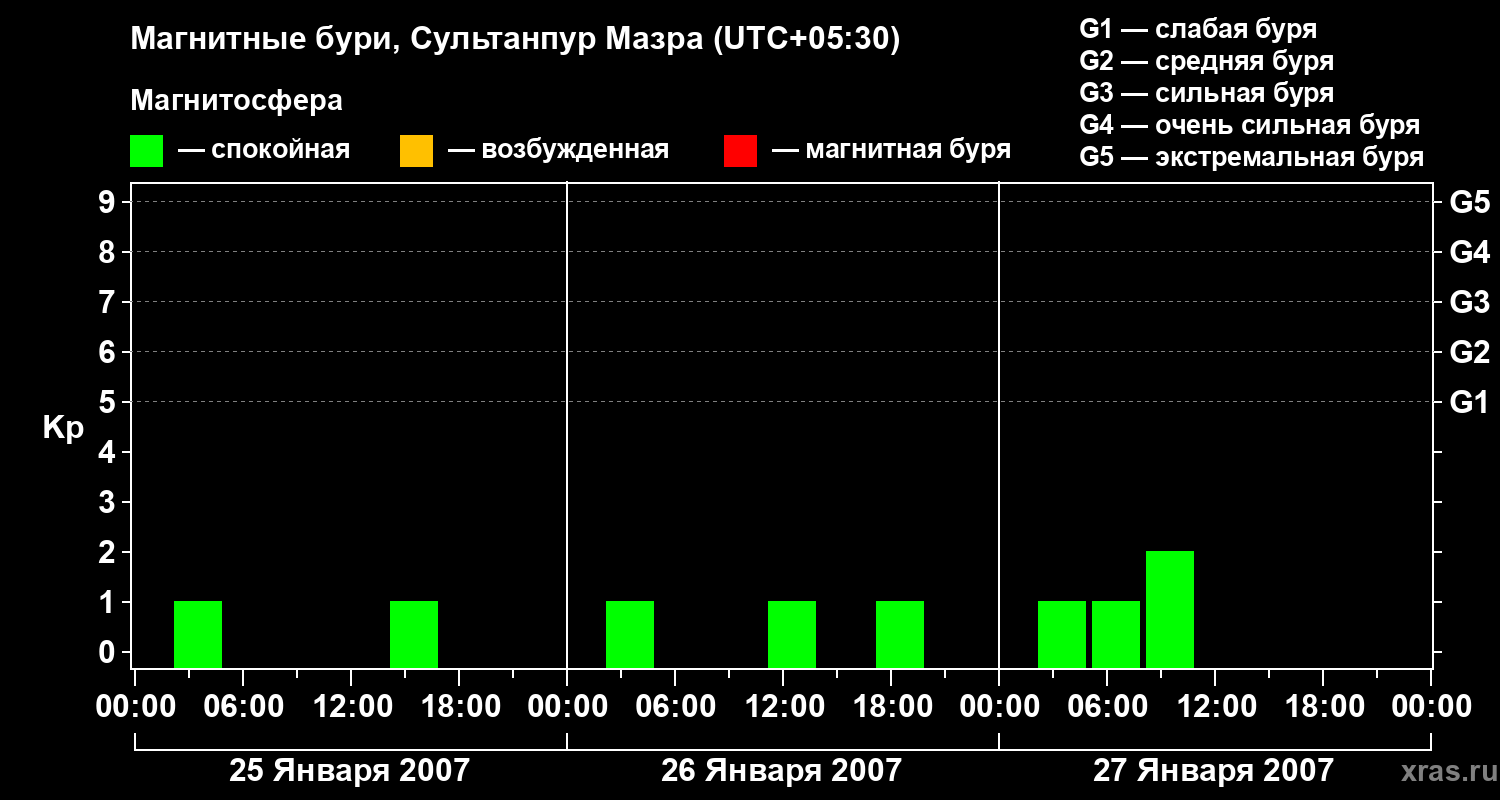Click the 'G2' right axis label
This screenshot has width=1500, height=800.
(1470, 352)
